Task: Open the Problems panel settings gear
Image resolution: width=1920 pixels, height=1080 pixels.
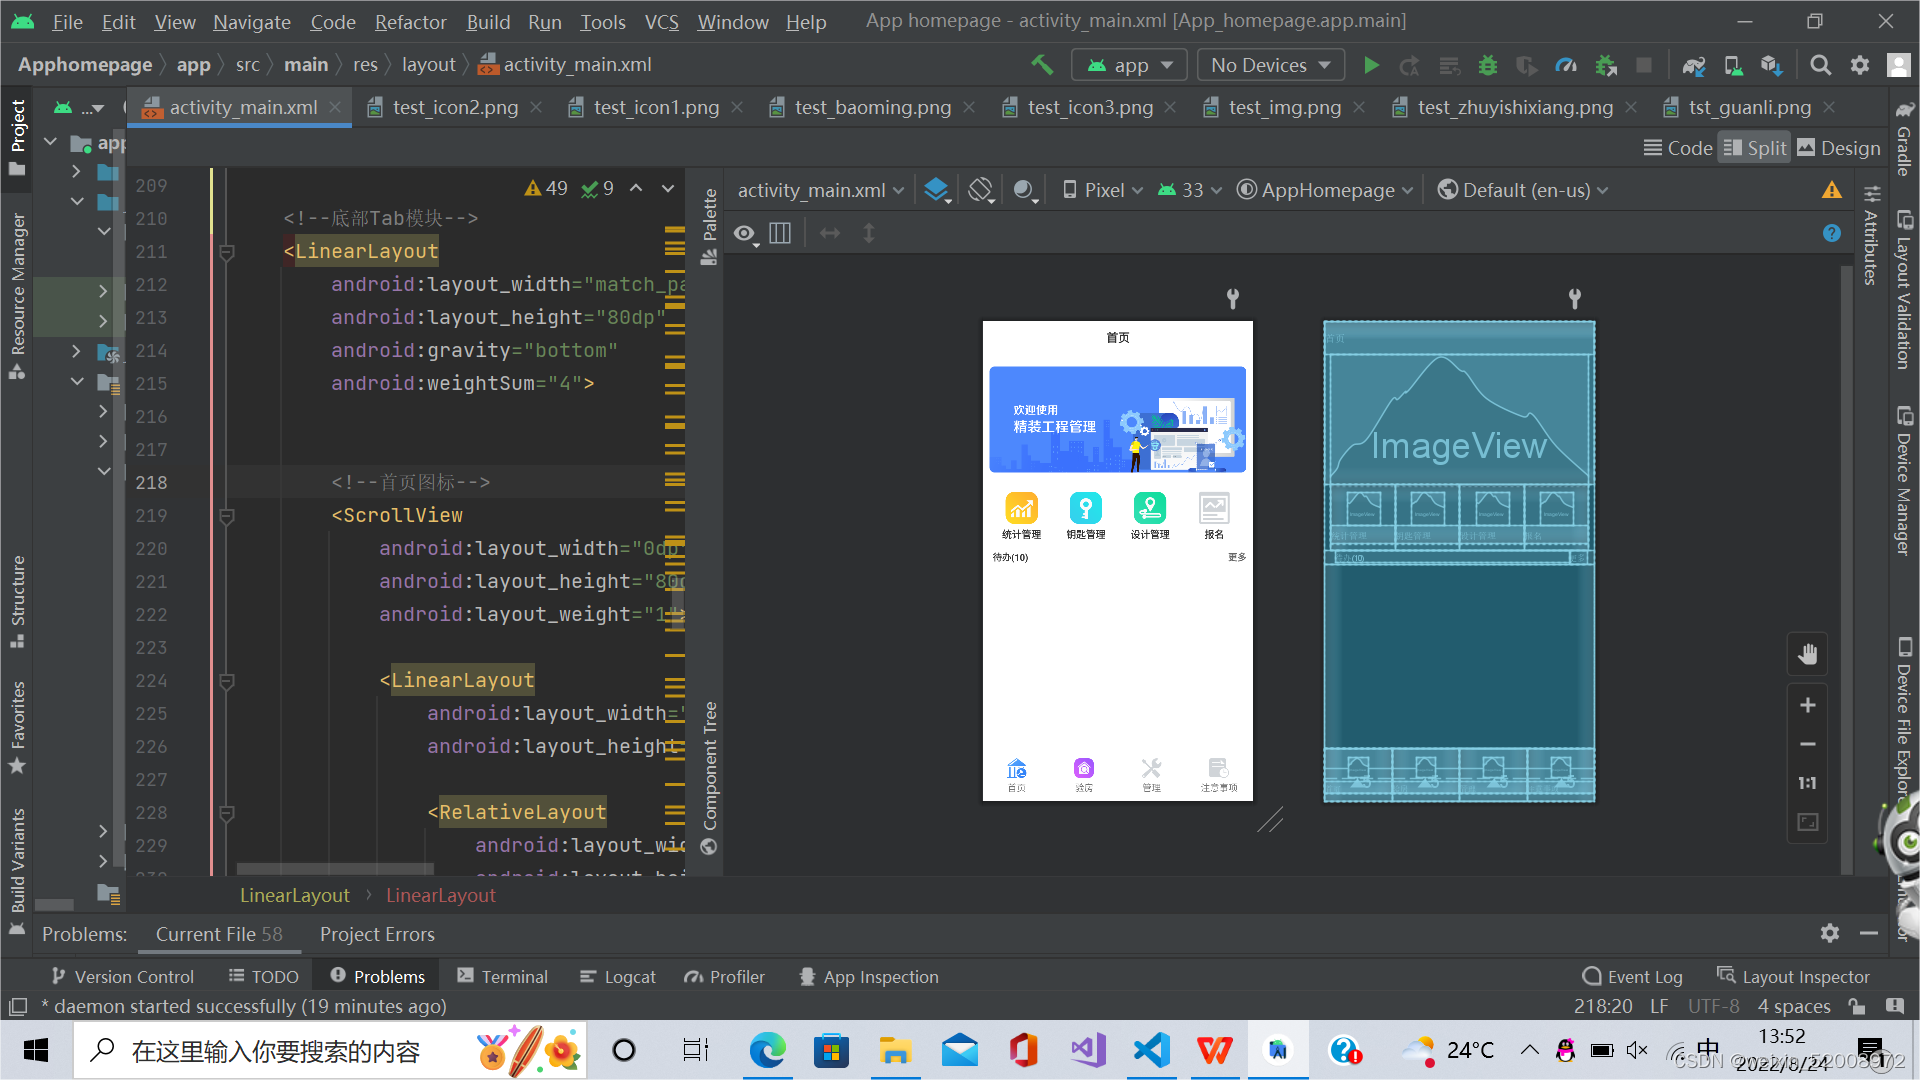Action: 1830,933
